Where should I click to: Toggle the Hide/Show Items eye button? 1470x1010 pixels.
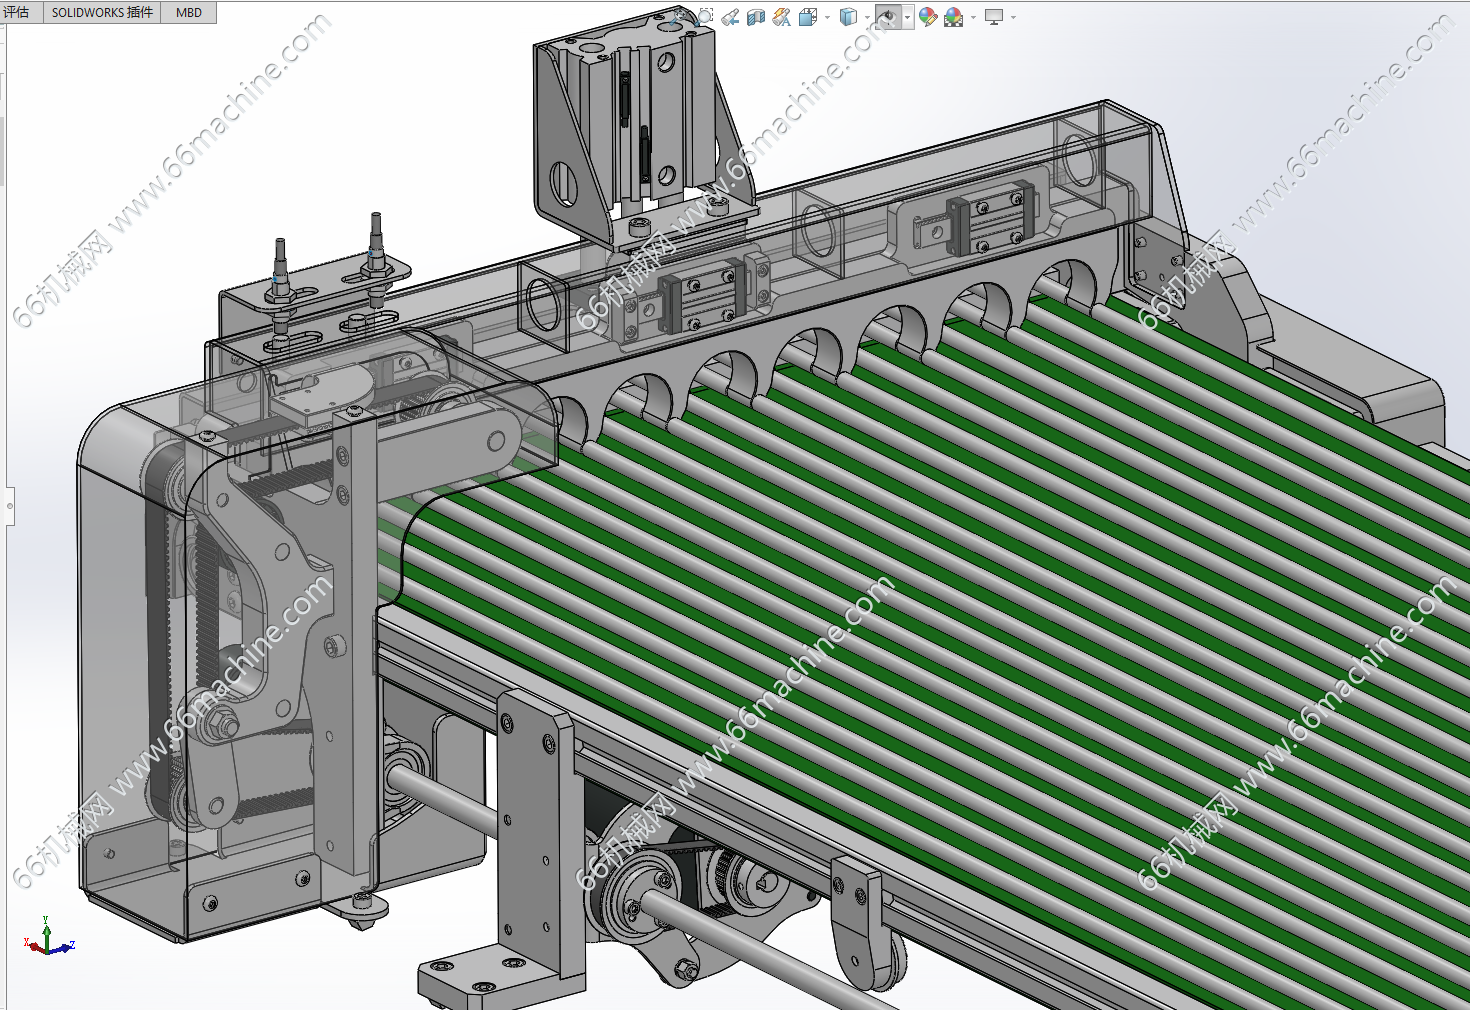pyautogui.click(x=887, y=17)
